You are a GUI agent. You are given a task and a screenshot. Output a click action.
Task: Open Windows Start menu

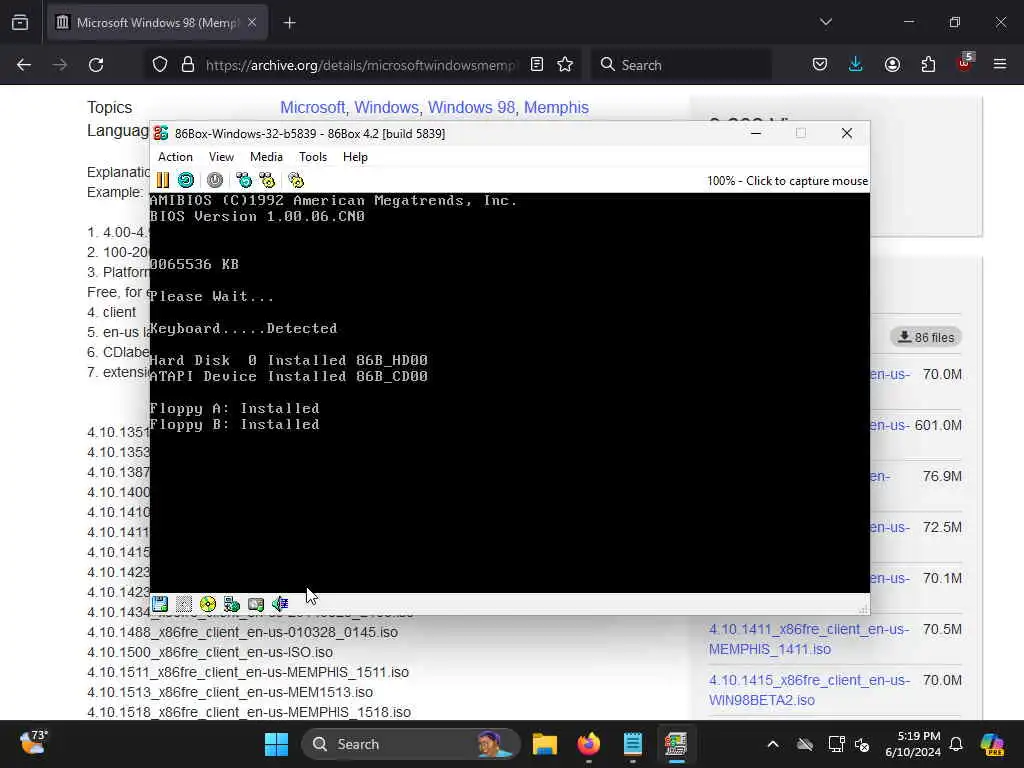[276, 744]
